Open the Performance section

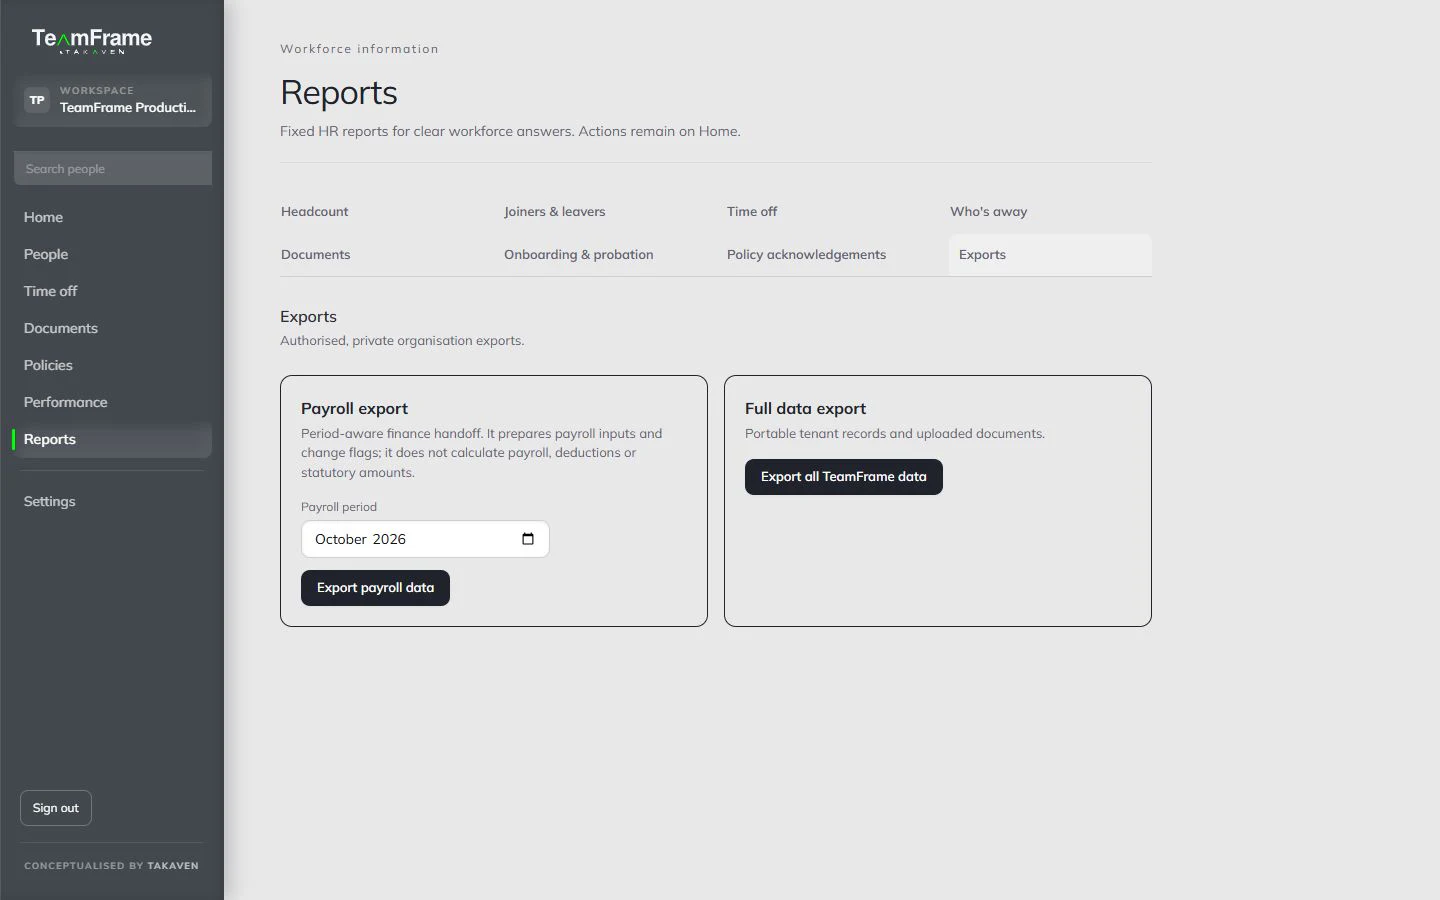click(112, 402)
